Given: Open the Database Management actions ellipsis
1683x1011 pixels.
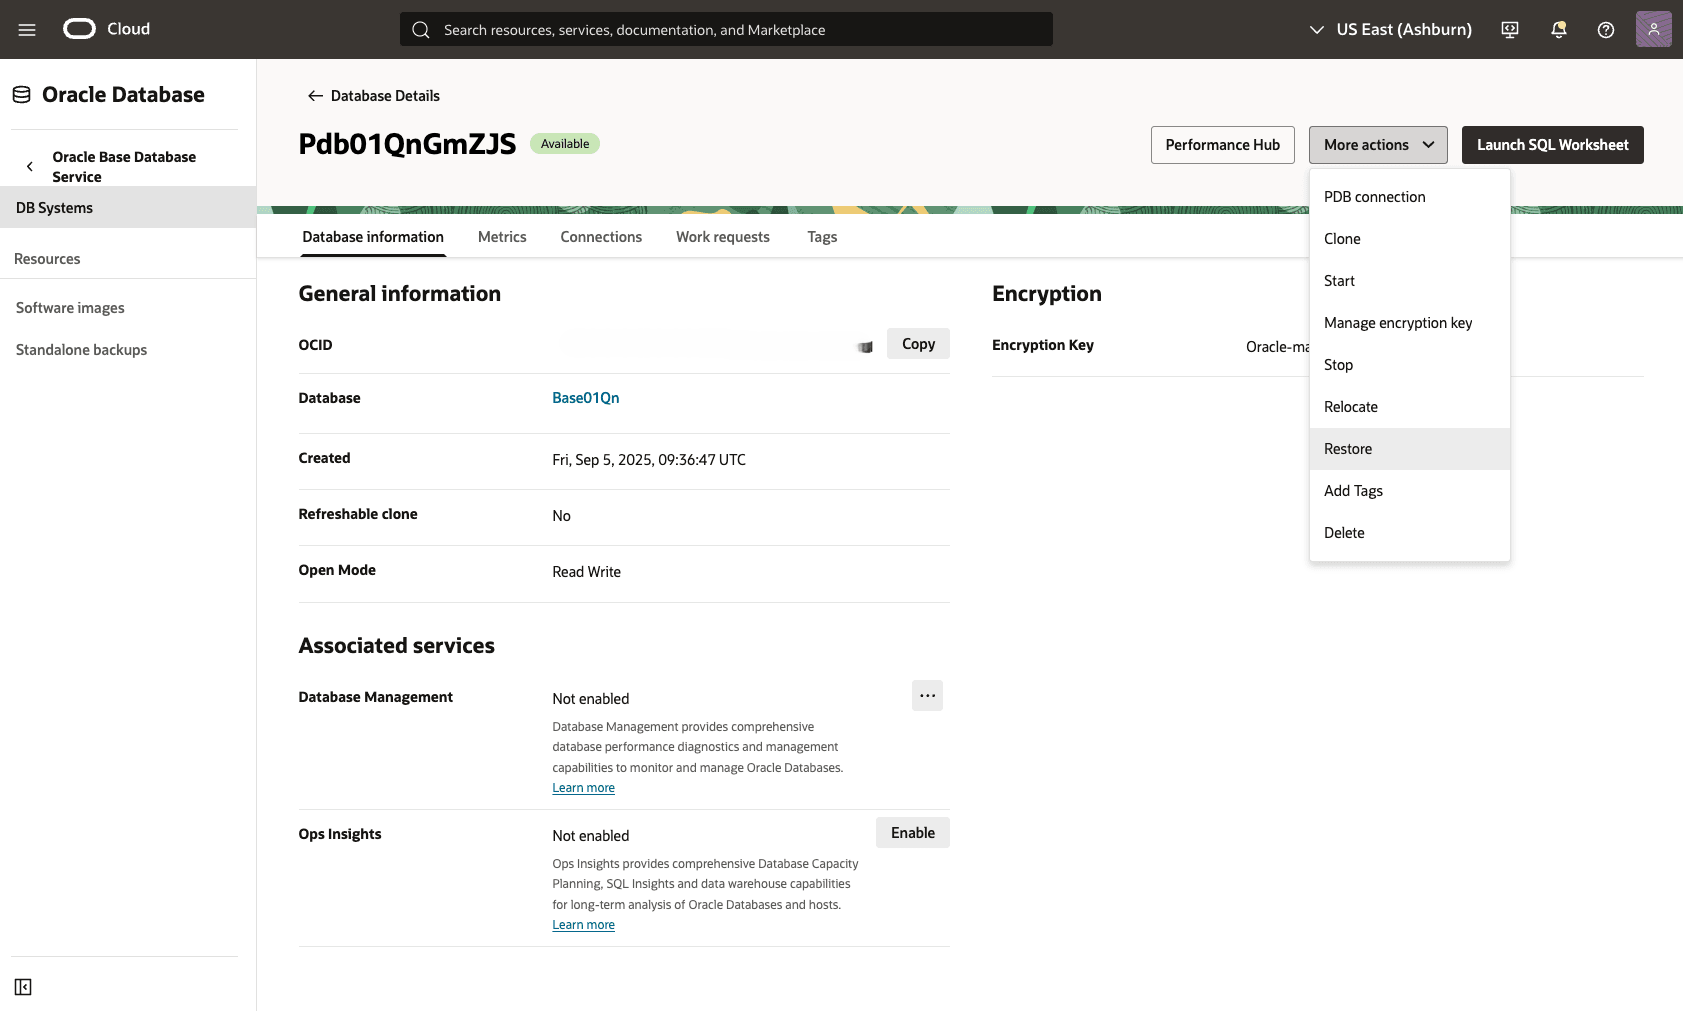Looking at the screenshot, I should (927, 695).
